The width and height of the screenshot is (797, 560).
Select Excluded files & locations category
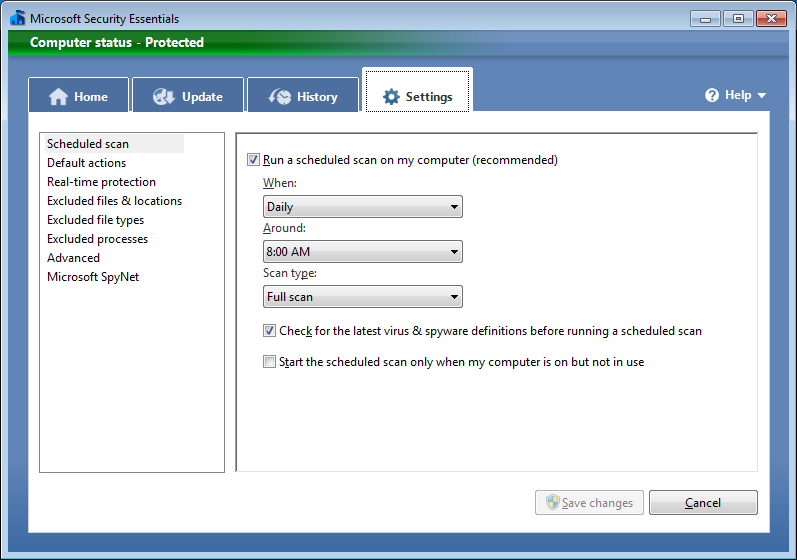pos(114,201)
